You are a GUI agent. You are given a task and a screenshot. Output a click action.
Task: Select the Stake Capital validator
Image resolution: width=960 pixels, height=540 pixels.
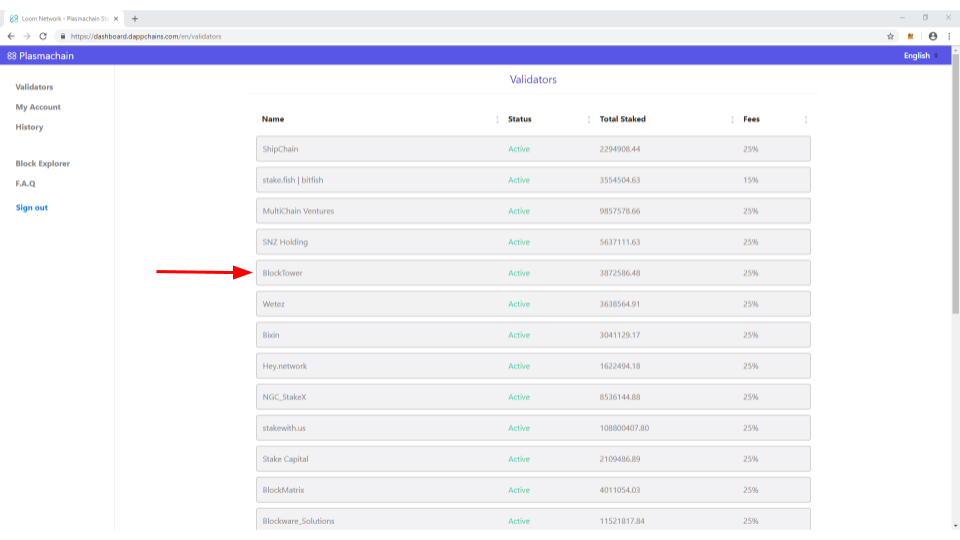pyautogui.click(x=533, y=459)
